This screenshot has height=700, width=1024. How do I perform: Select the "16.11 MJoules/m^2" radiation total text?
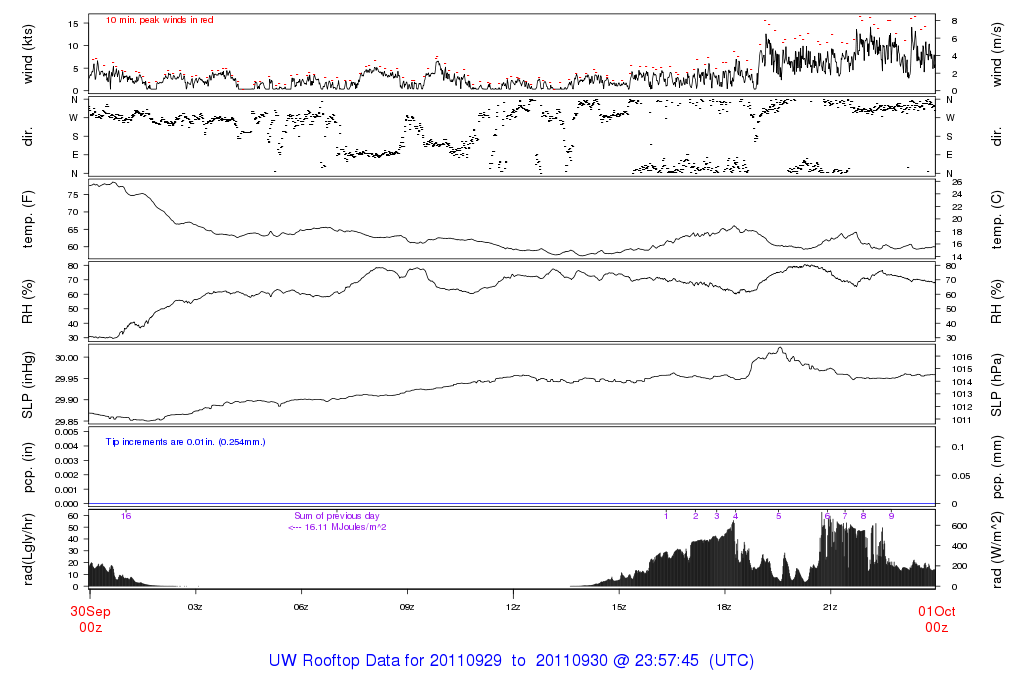(337, 527)
